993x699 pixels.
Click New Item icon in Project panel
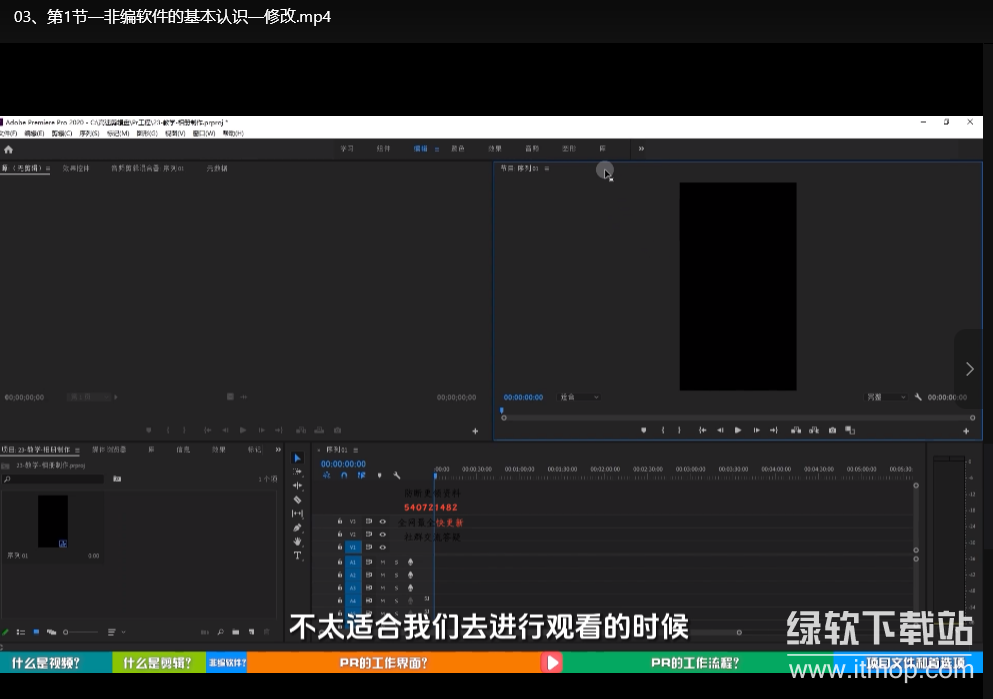pos(251,632)
